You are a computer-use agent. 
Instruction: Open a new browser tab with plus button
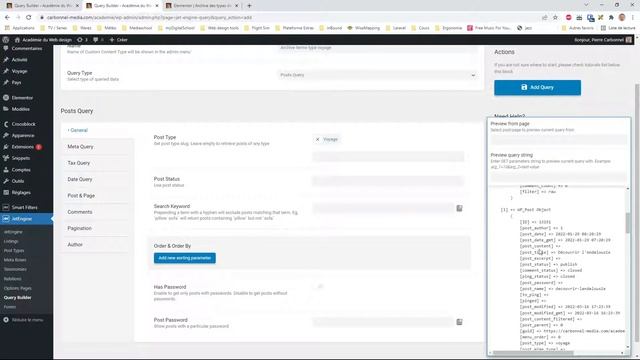coord(249,6)
